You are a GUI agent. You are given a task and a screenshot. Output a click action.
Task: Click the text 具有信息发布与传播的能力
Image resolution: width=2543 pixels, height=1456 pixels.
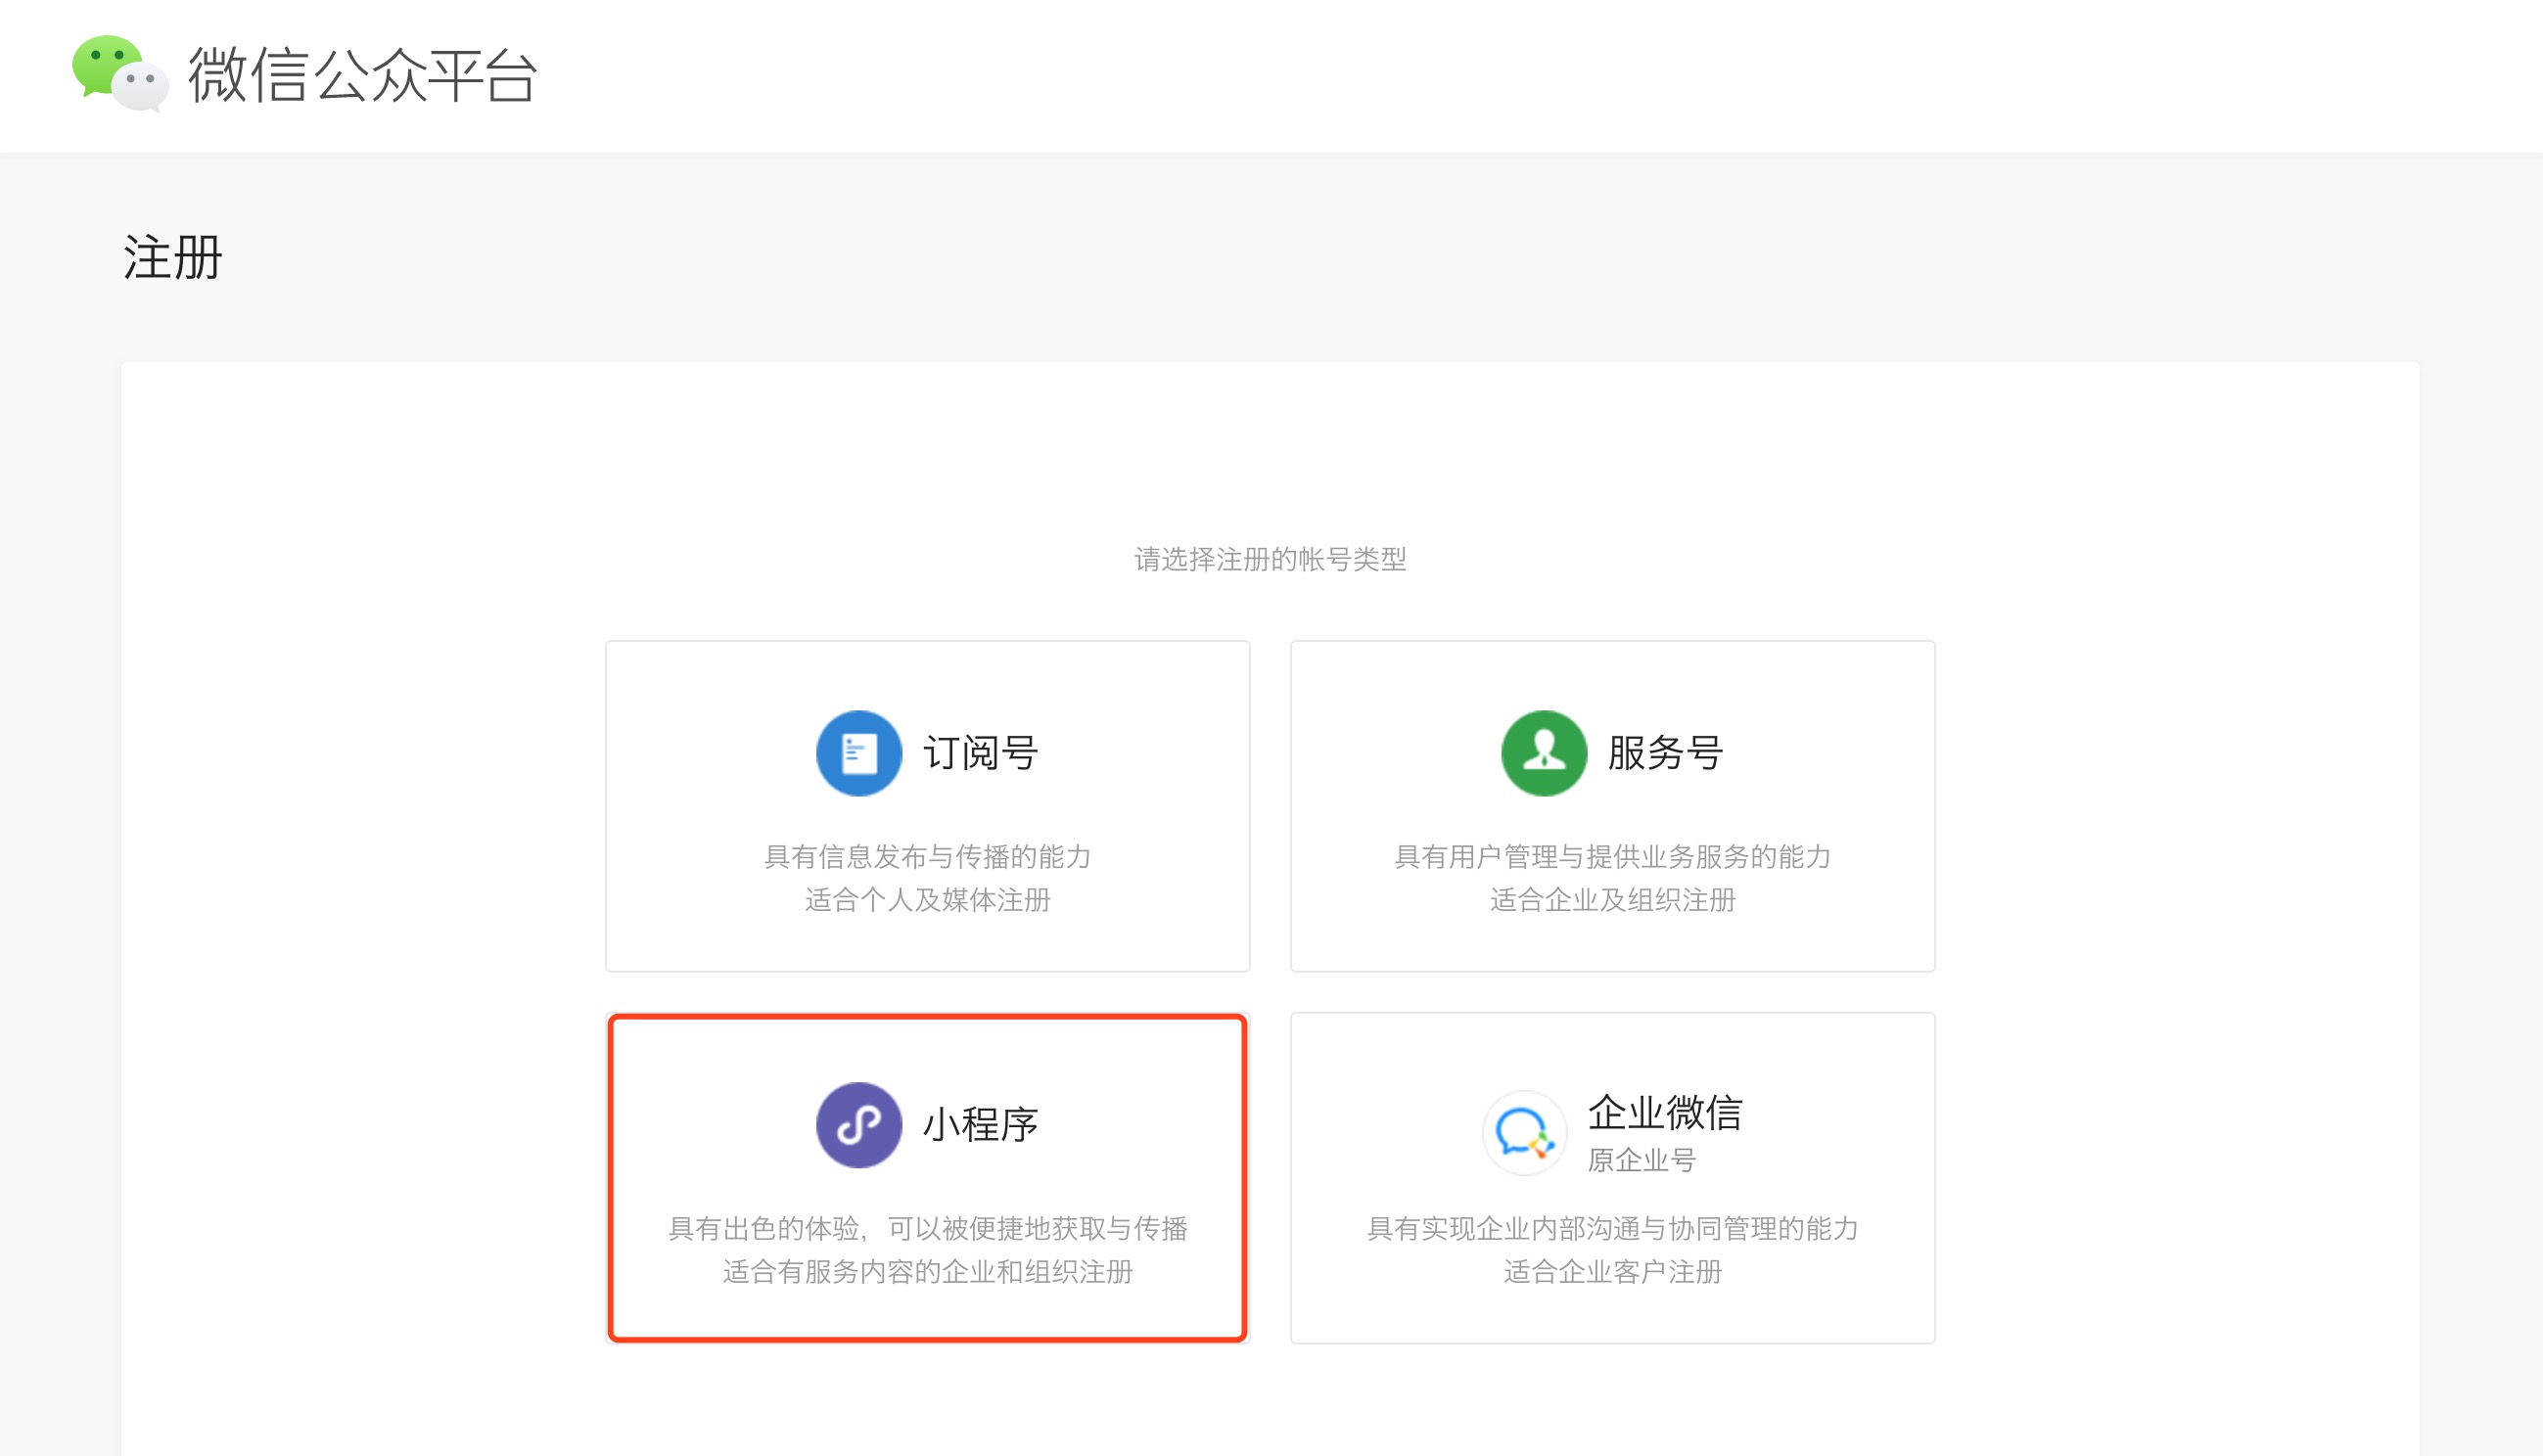pyautogui.click(x=928, y=857)
